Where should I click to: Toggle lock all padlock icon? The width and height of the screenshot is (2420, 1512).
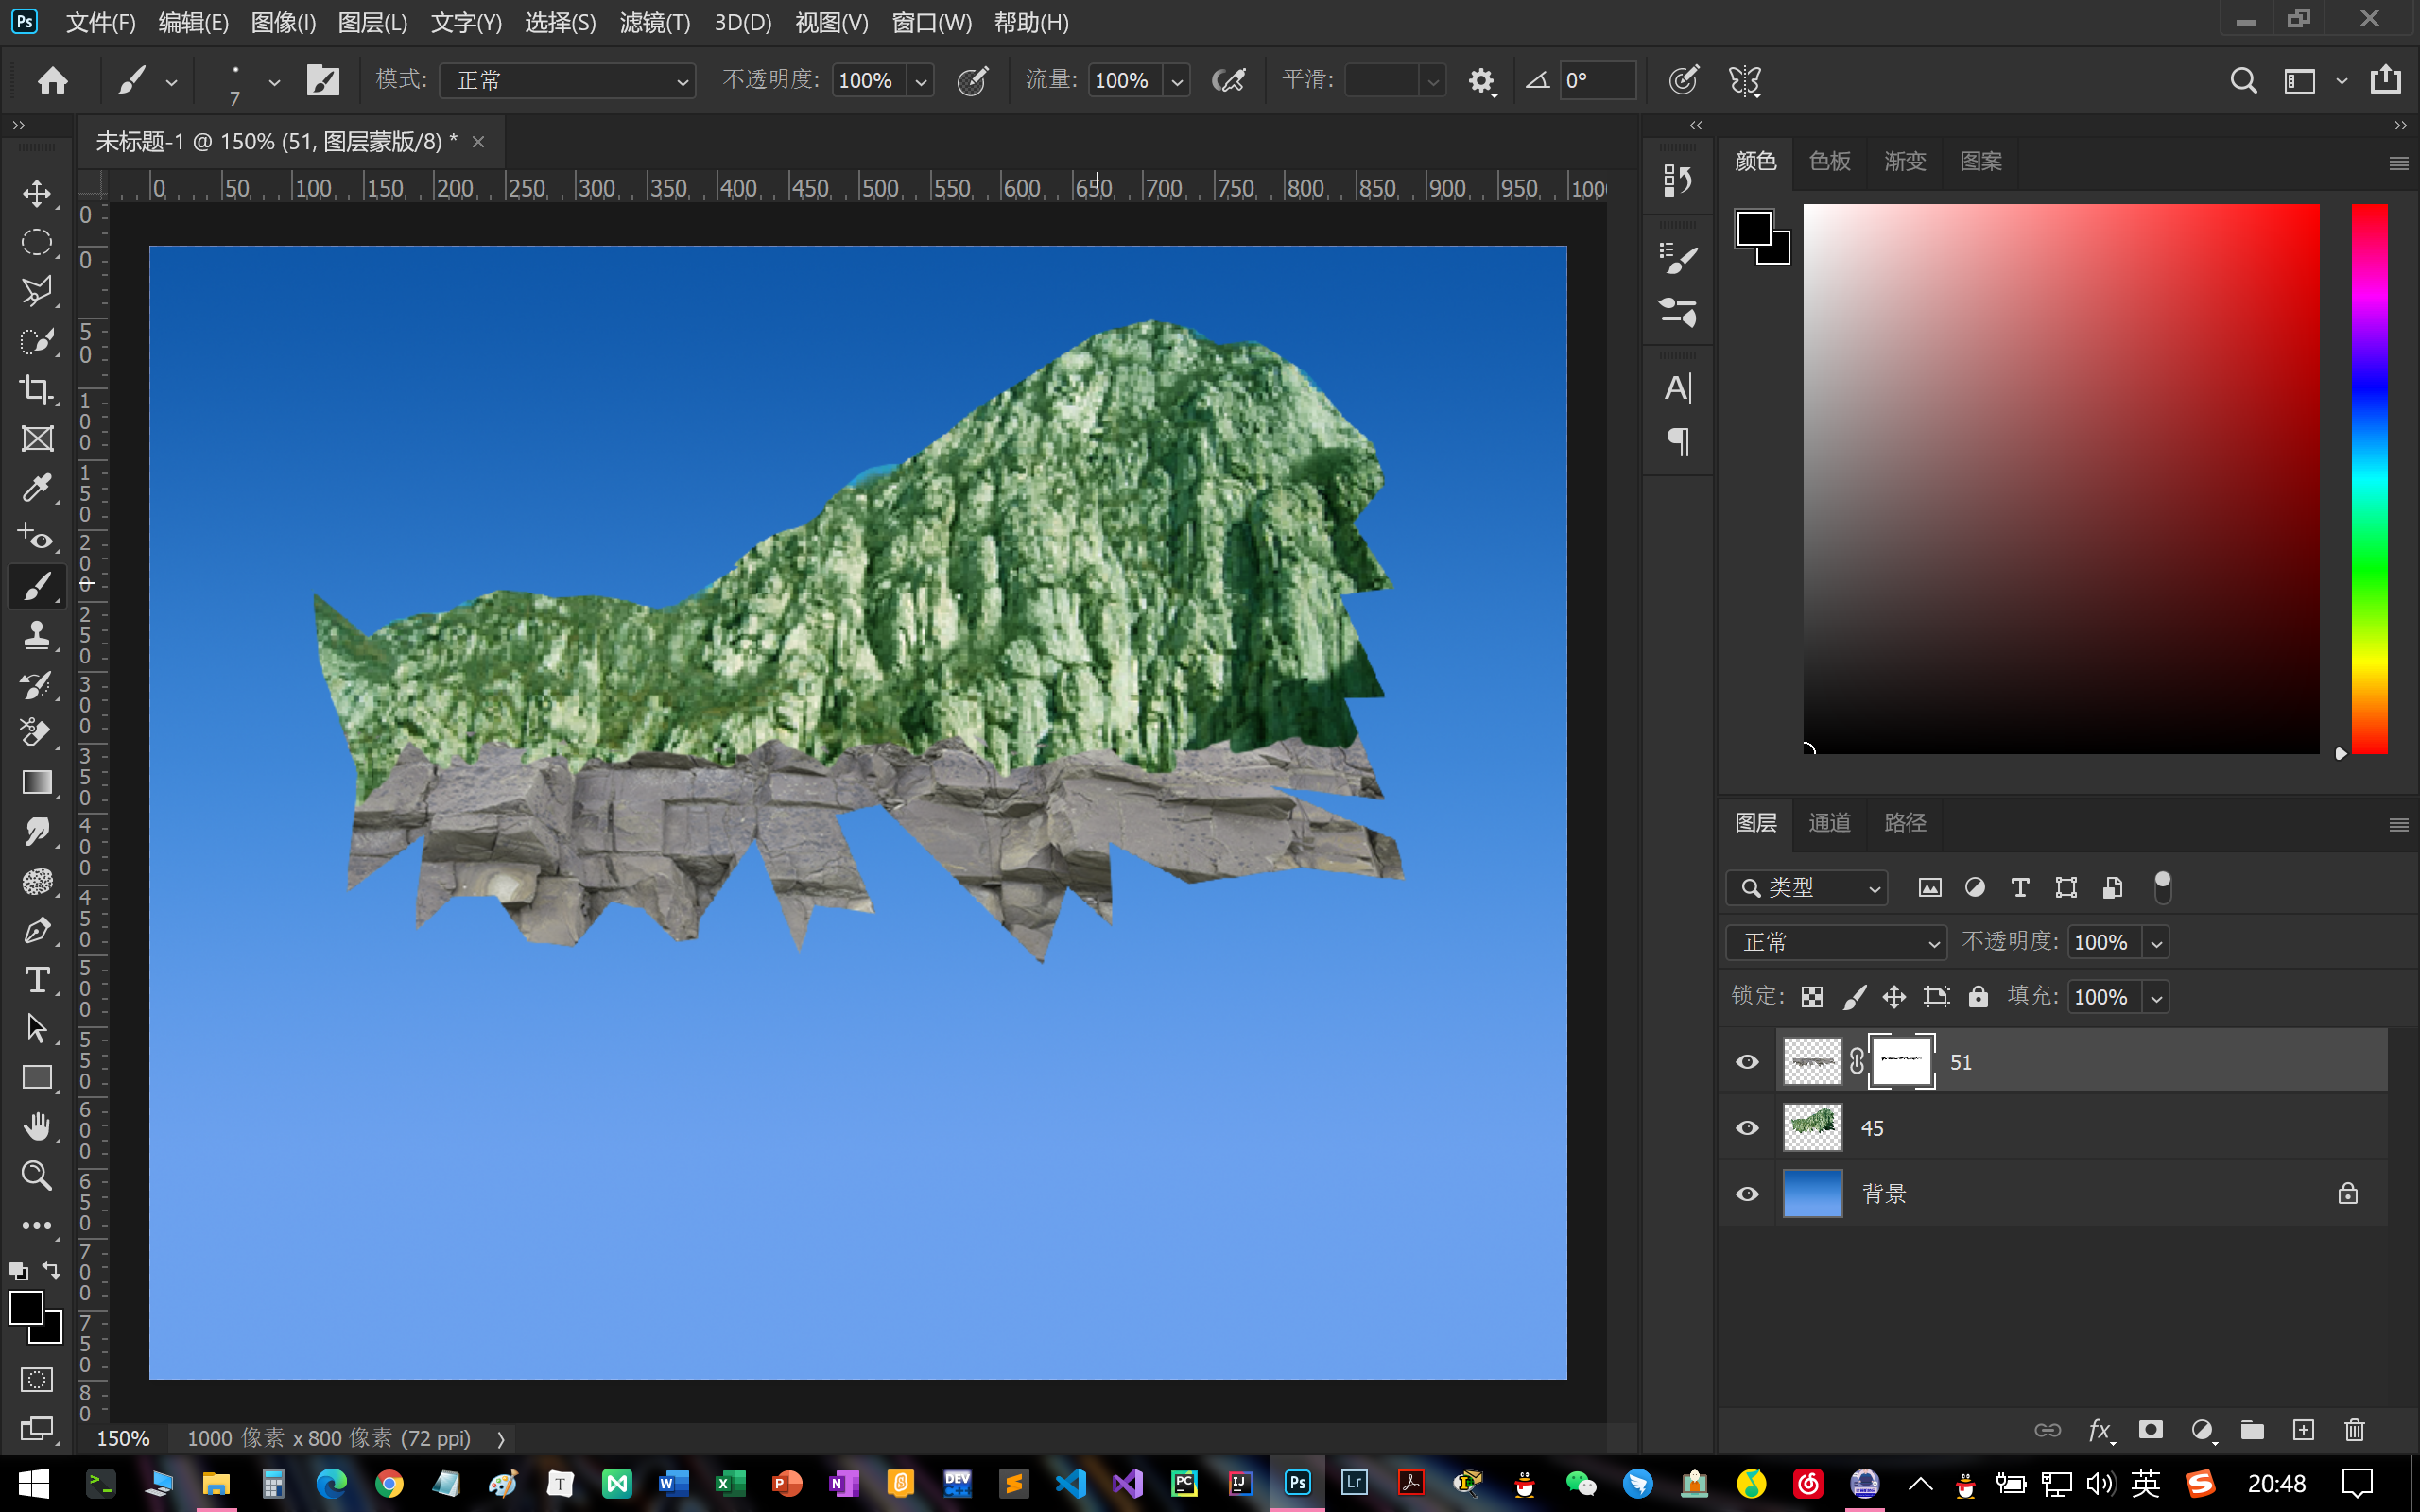[1978, 997]
